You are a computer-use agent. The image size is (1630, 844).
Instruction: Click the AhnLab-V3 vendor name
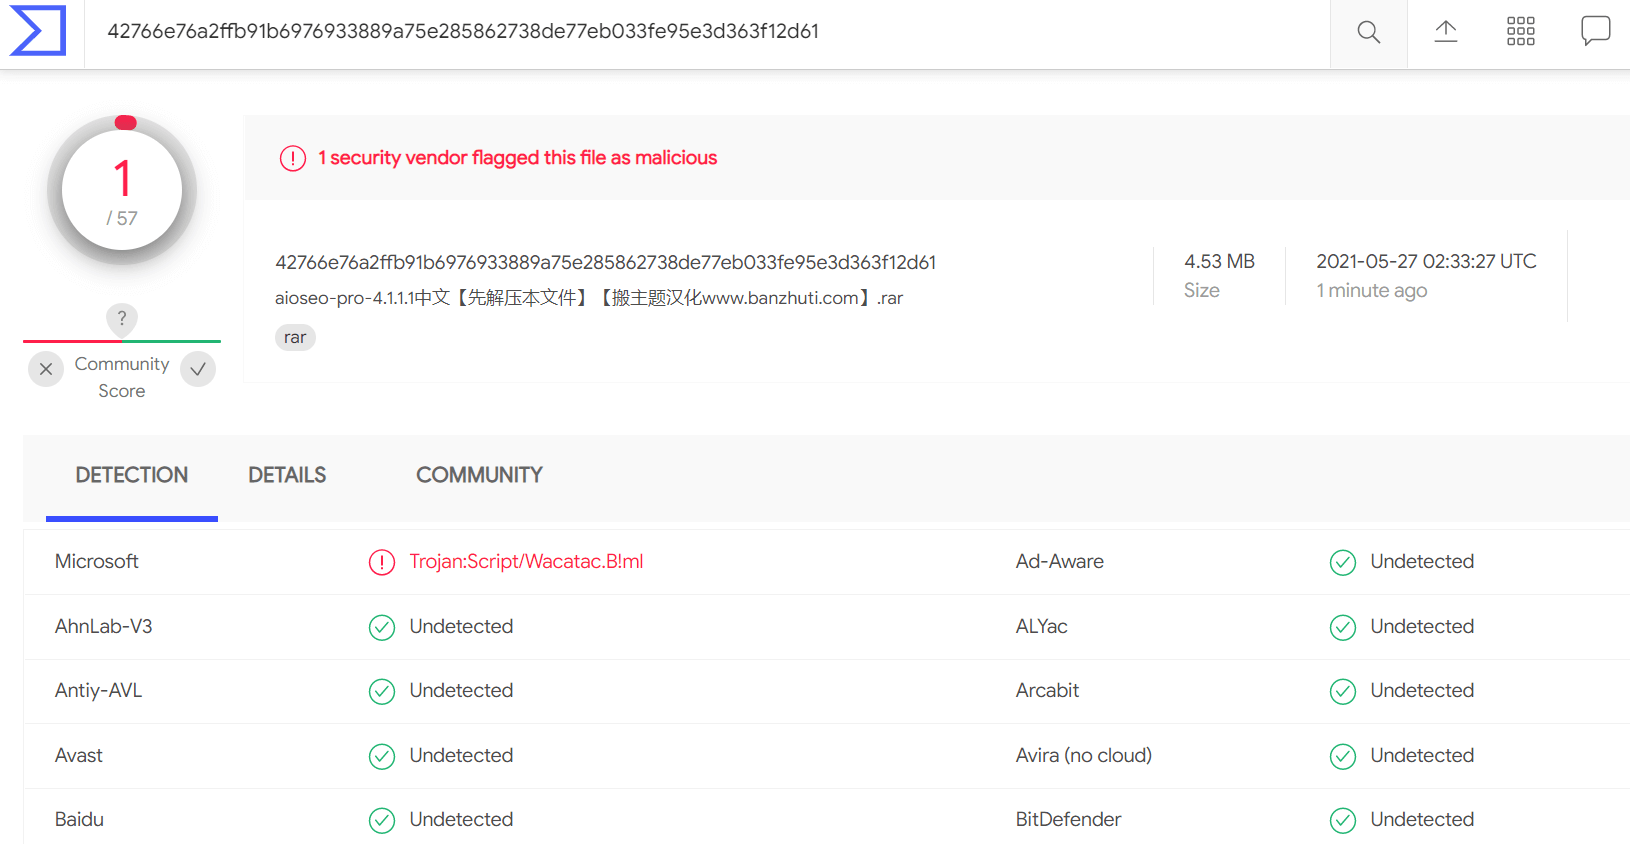[x=104, y=626]
